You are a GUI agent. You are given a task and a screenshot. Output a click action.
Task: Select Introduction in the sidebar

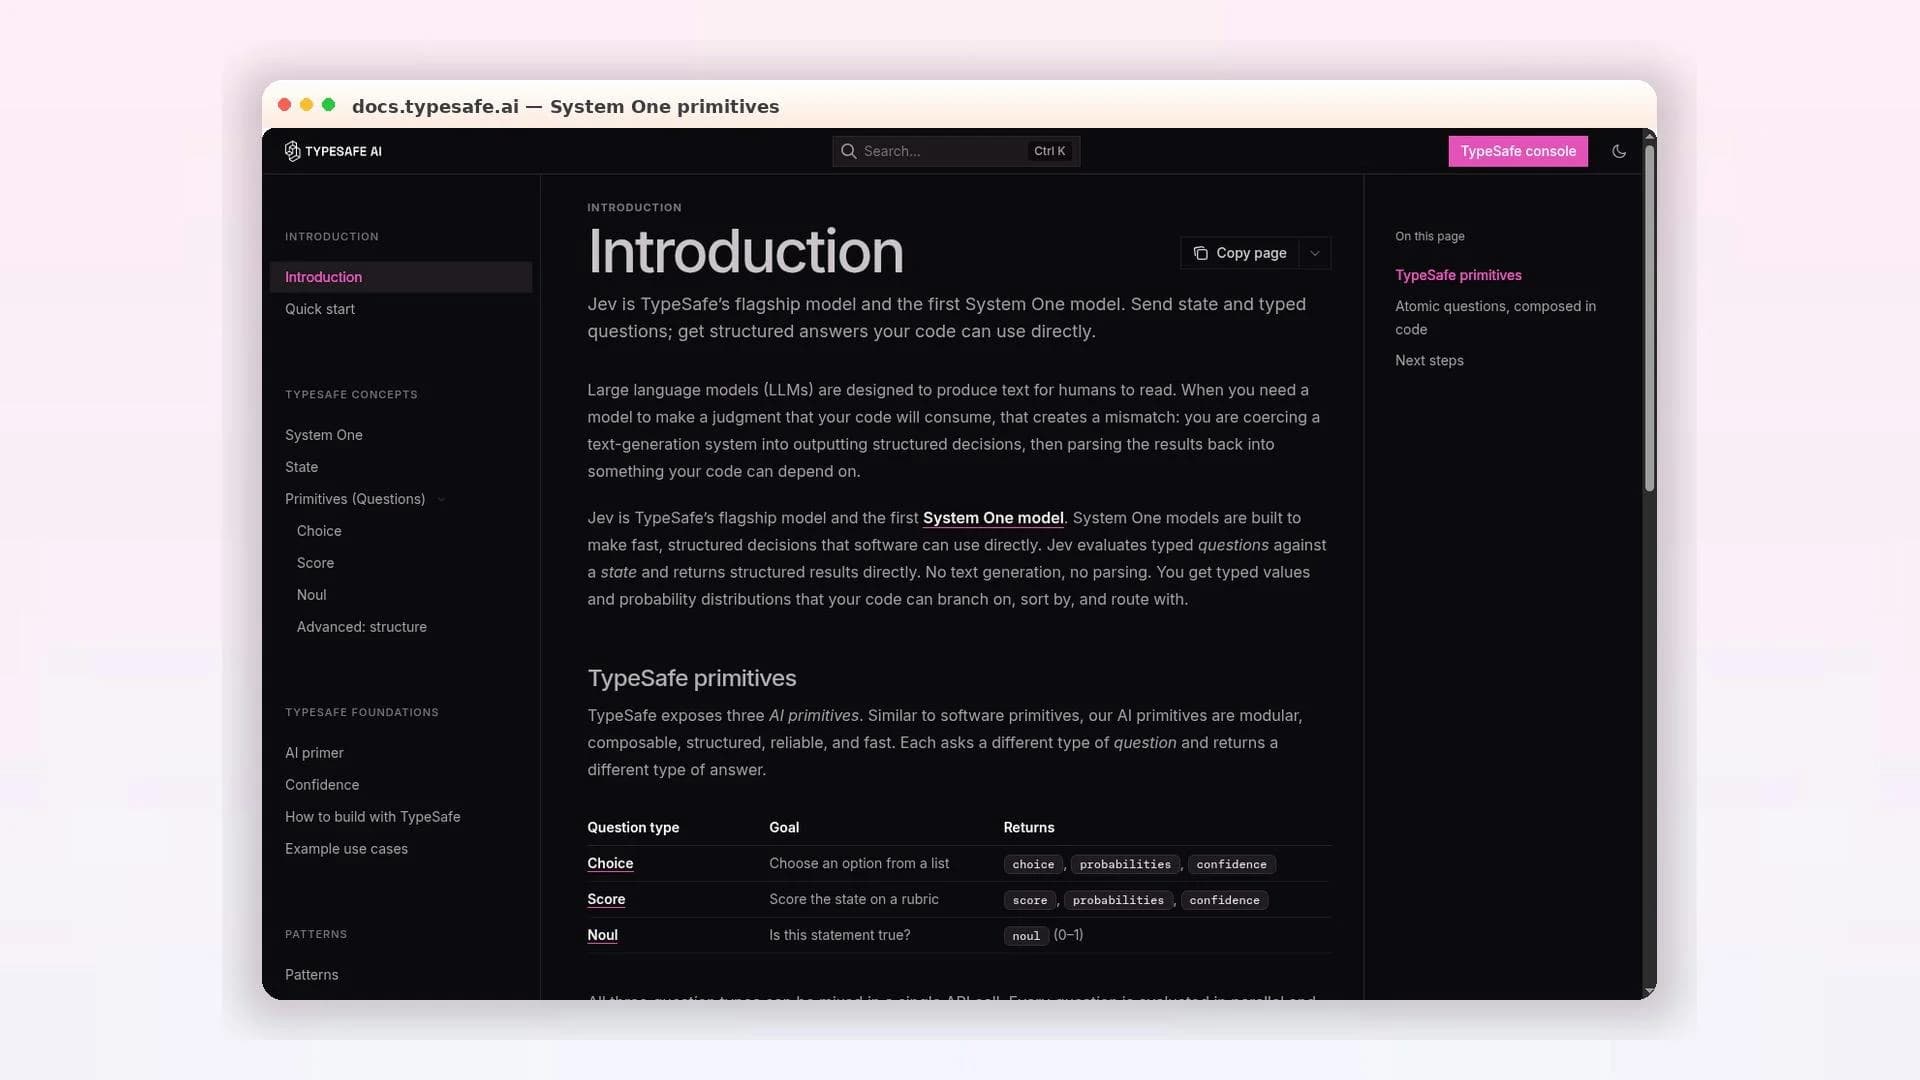point(400,277)
